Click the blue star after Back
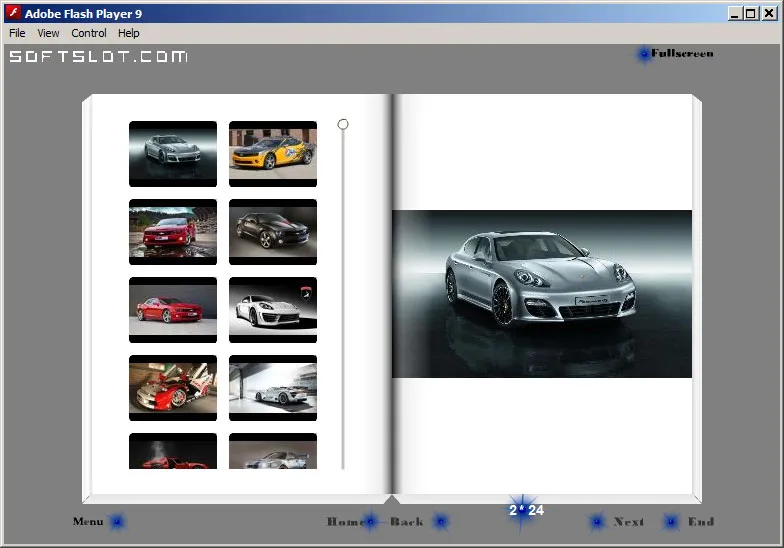The width and height of the screenshot is (784, 548). [440, 522]
